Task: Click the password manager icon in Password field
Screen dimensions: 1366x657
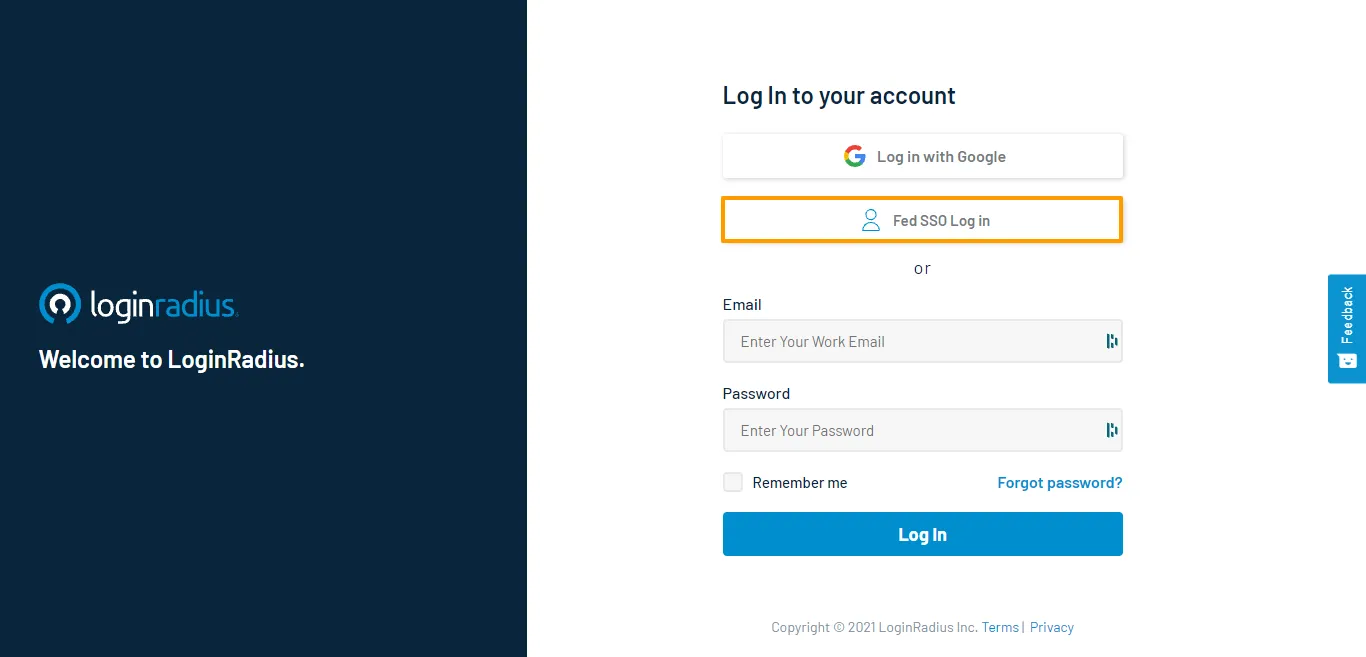Action: 1111,430
